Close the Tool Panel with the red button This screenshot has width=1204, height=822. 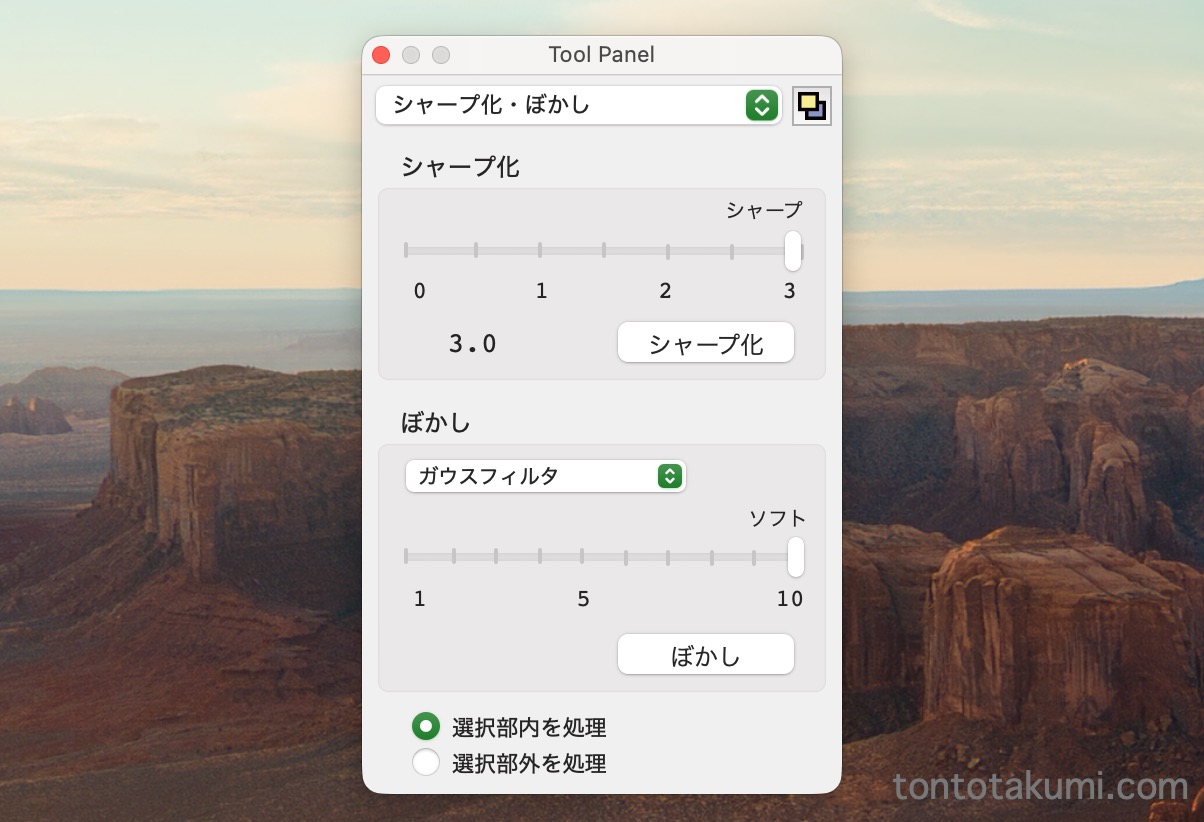(381, 55)
